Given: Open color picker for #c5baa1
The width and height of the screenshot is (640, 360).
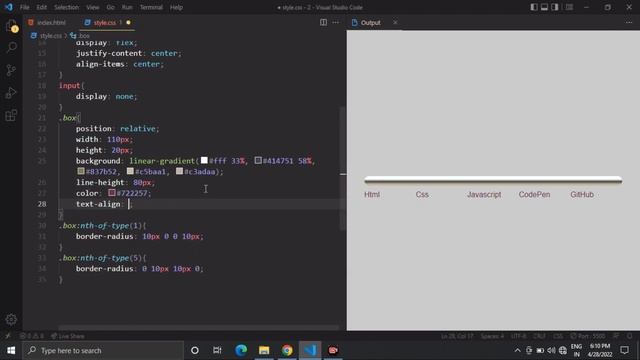Looking at the screenshot, I should [130, 171].
